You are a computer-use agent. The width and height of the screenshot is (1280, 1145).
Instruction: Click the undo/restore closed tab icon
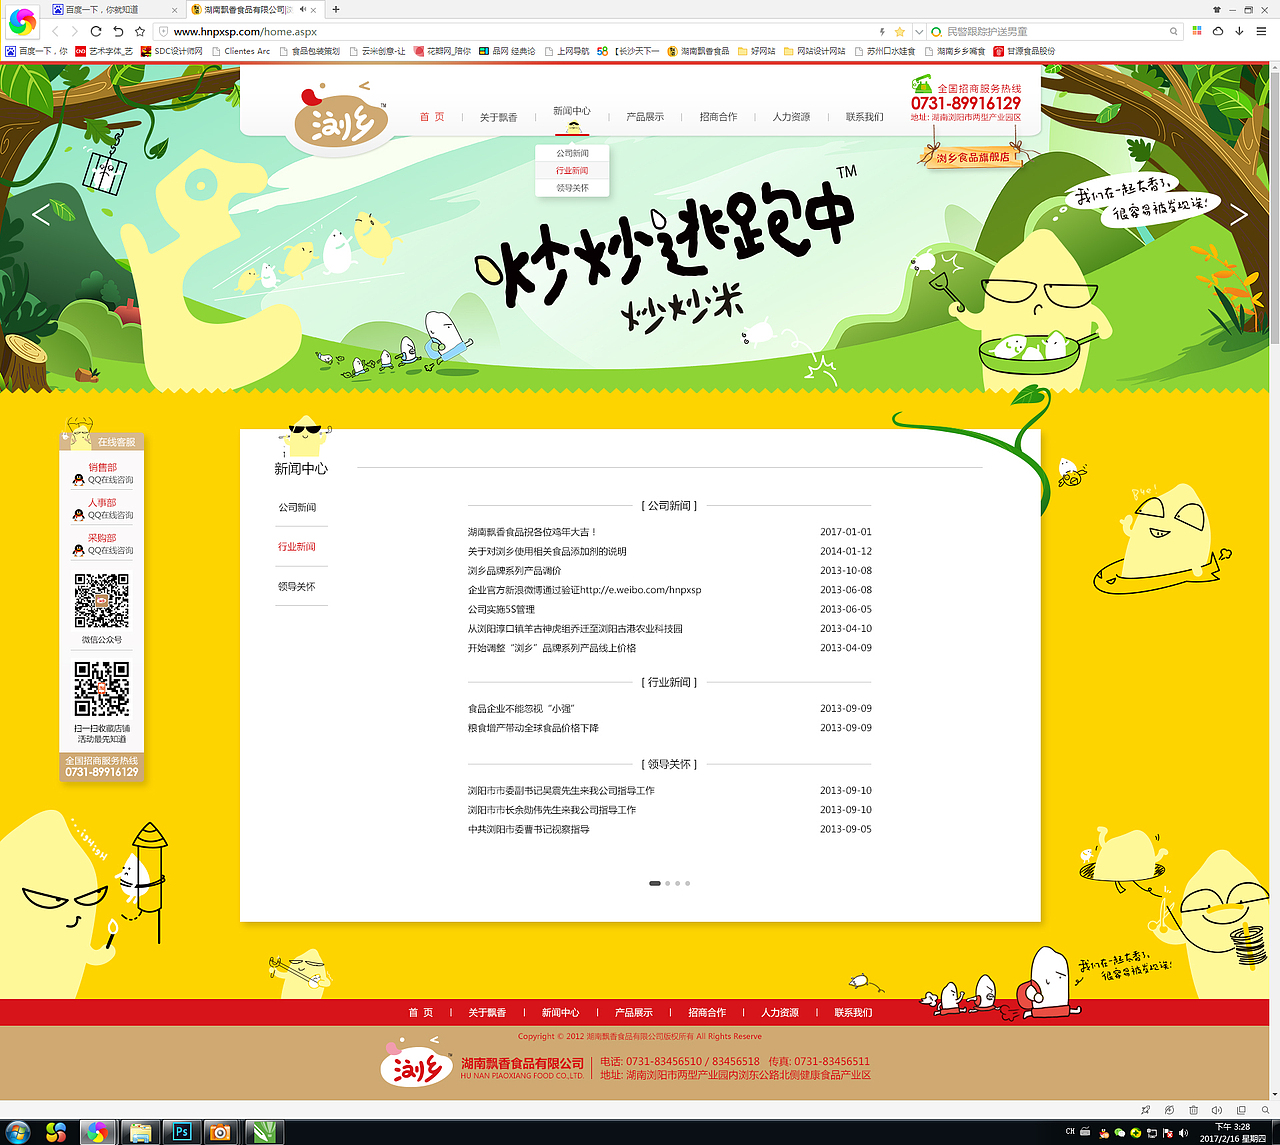(118, 31)
